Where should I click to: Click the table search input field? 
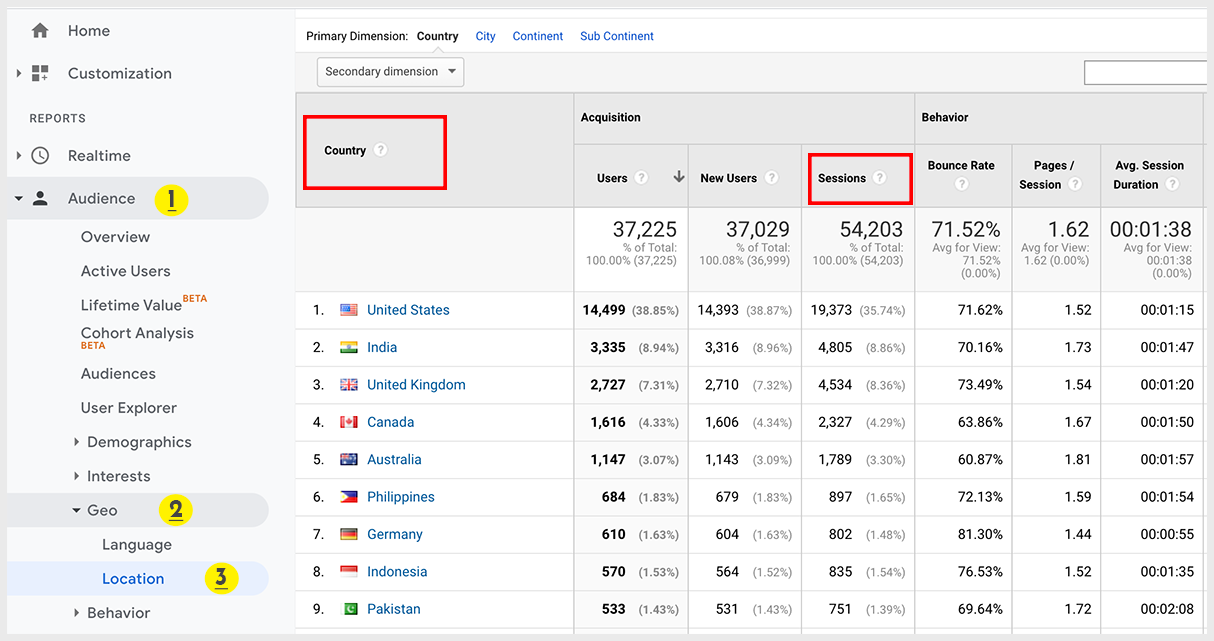[x=1145, y=72]
